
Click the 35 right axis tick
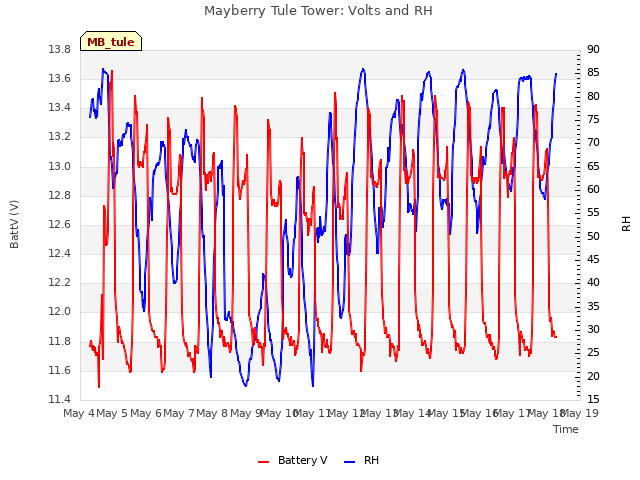[593, 306]
